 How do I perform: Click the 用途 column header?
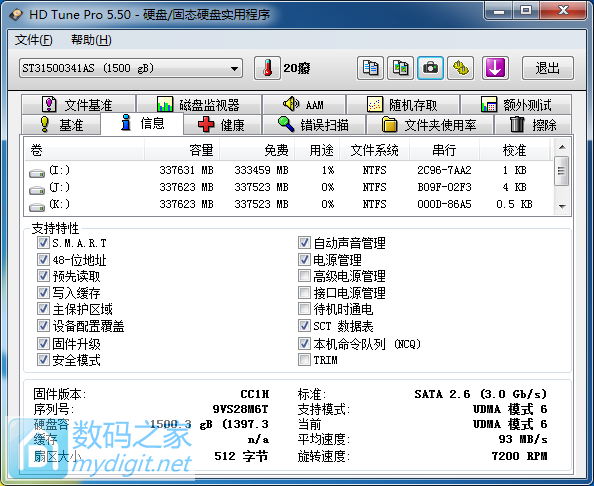[x=317, y=150]
